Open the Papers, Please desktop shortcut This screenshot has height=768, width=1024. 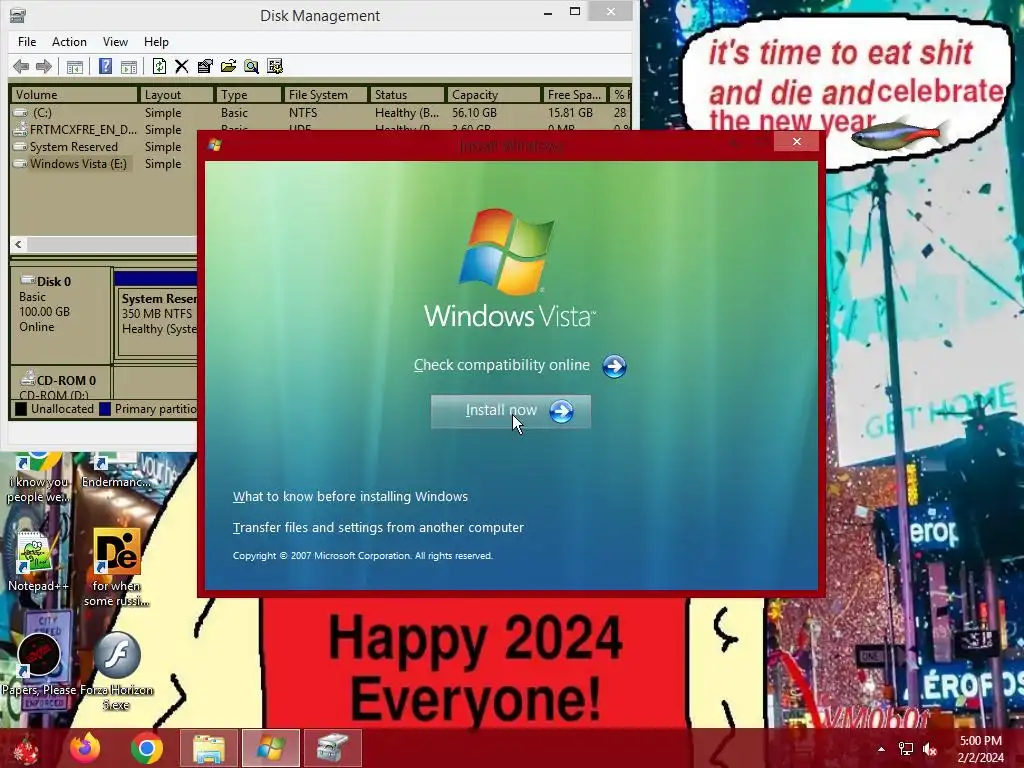[39, 663]
